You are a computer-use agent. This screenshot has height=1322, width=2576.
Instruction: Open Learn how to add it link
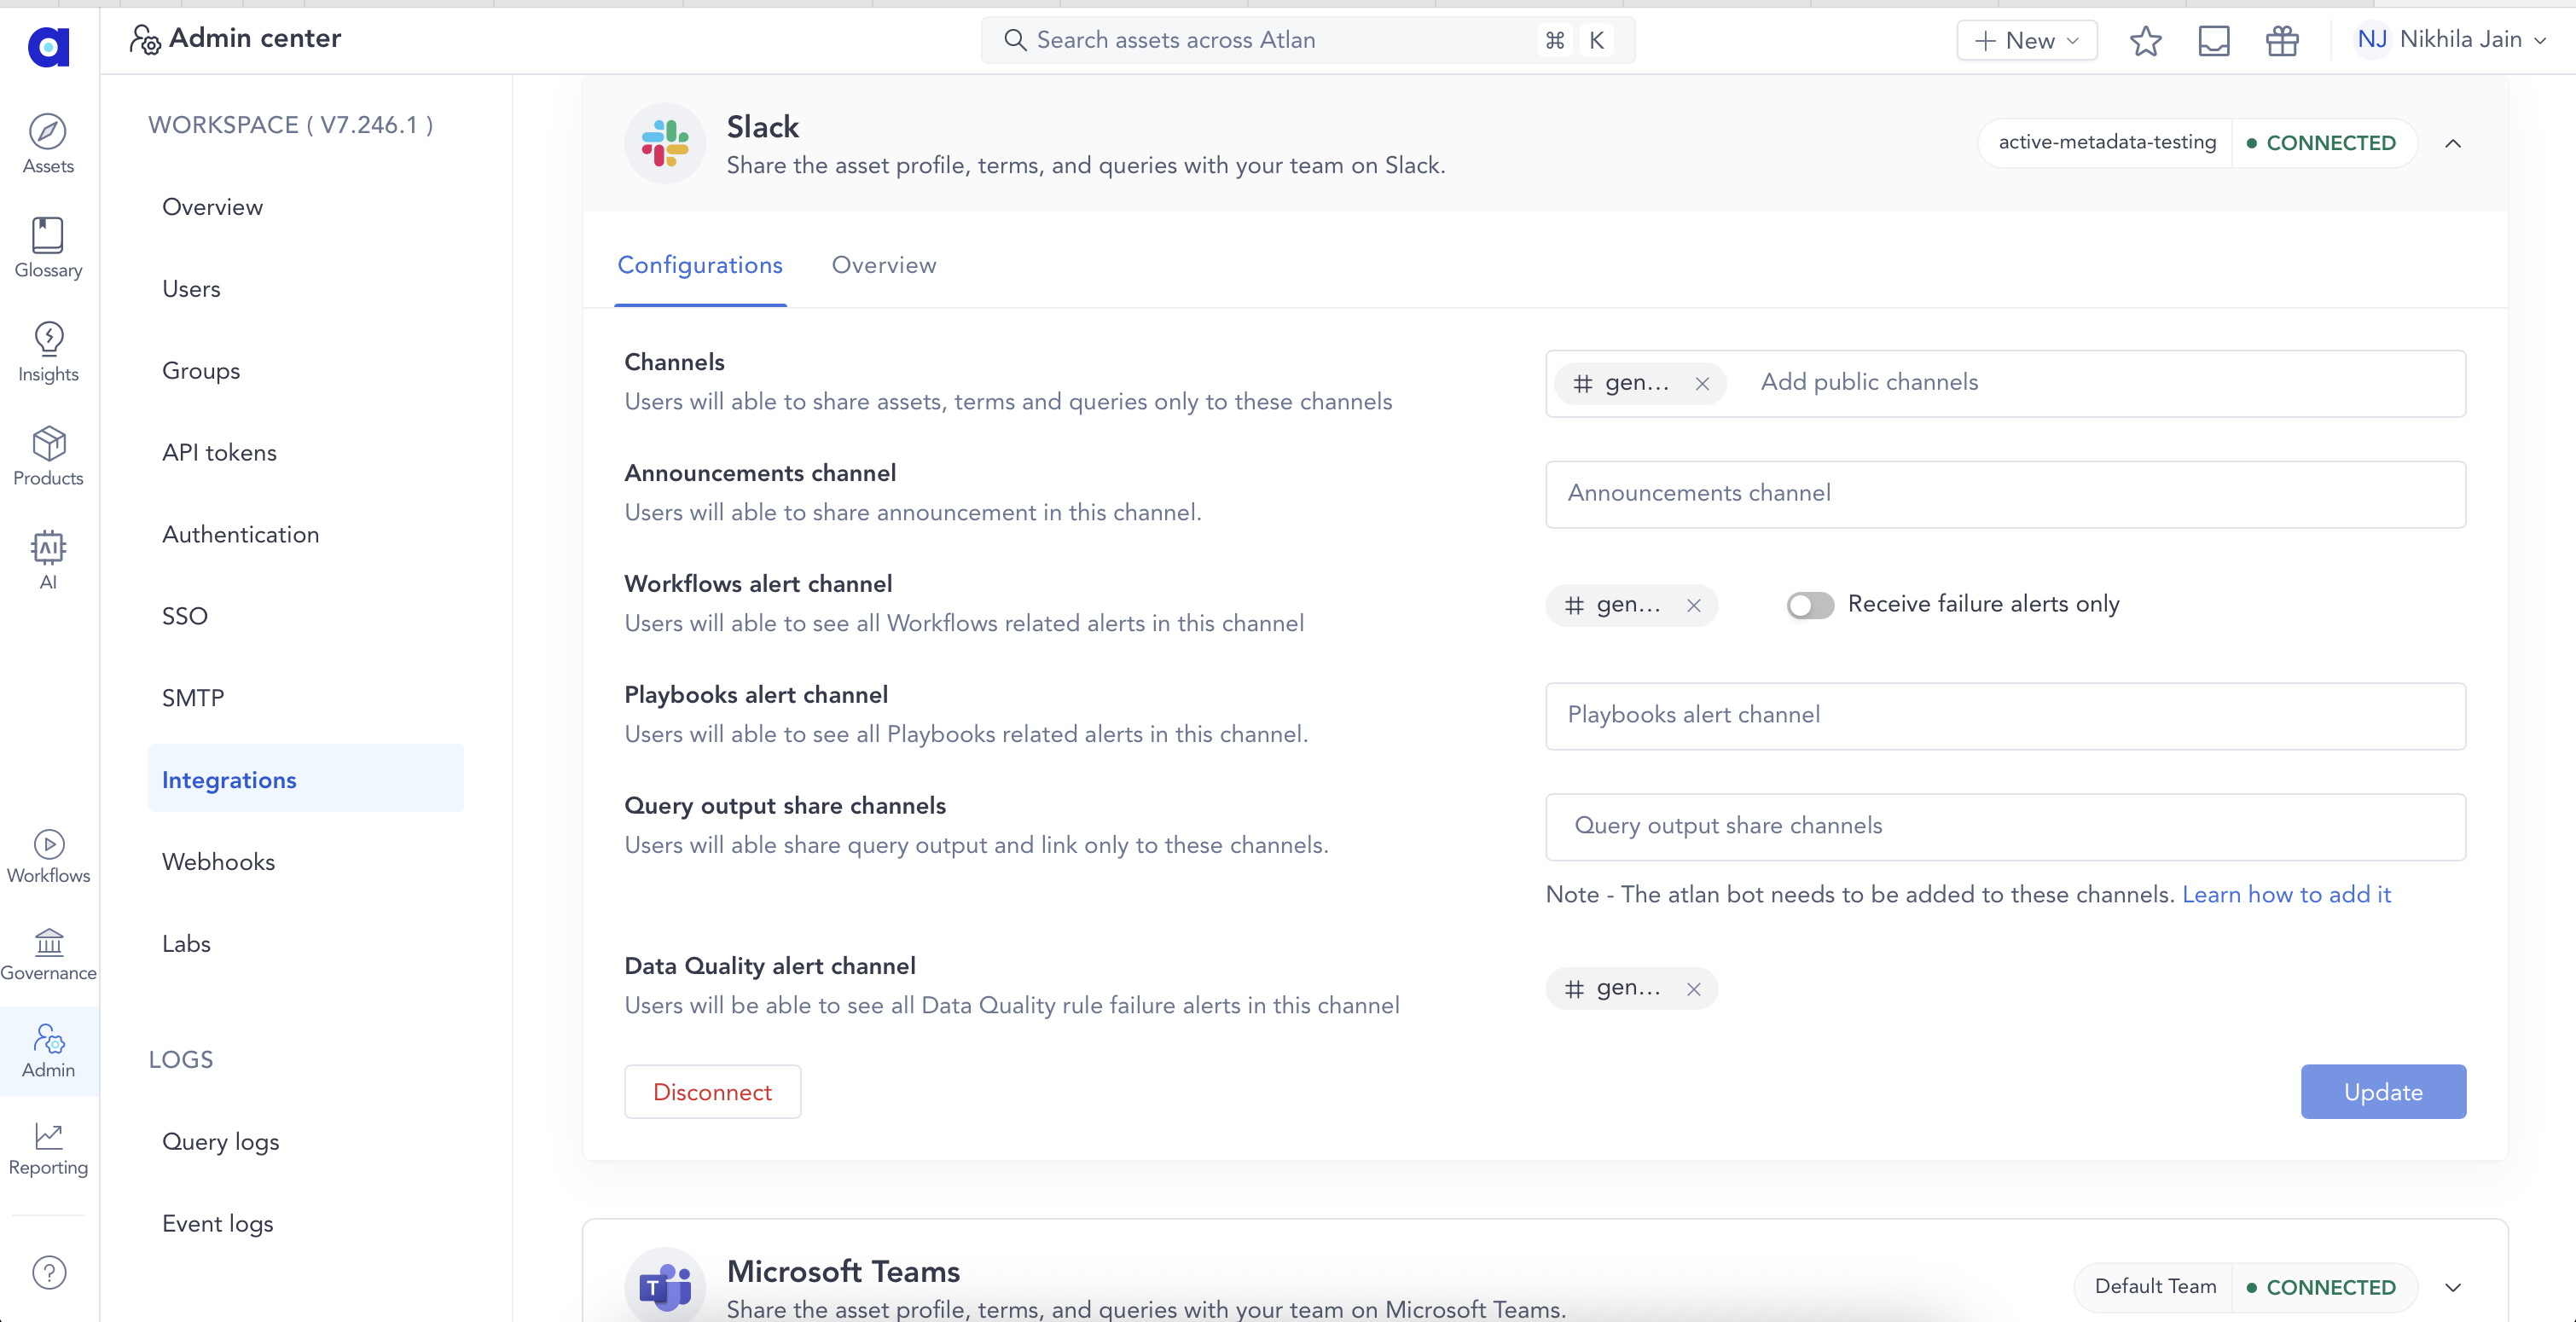coord(2285,895)
